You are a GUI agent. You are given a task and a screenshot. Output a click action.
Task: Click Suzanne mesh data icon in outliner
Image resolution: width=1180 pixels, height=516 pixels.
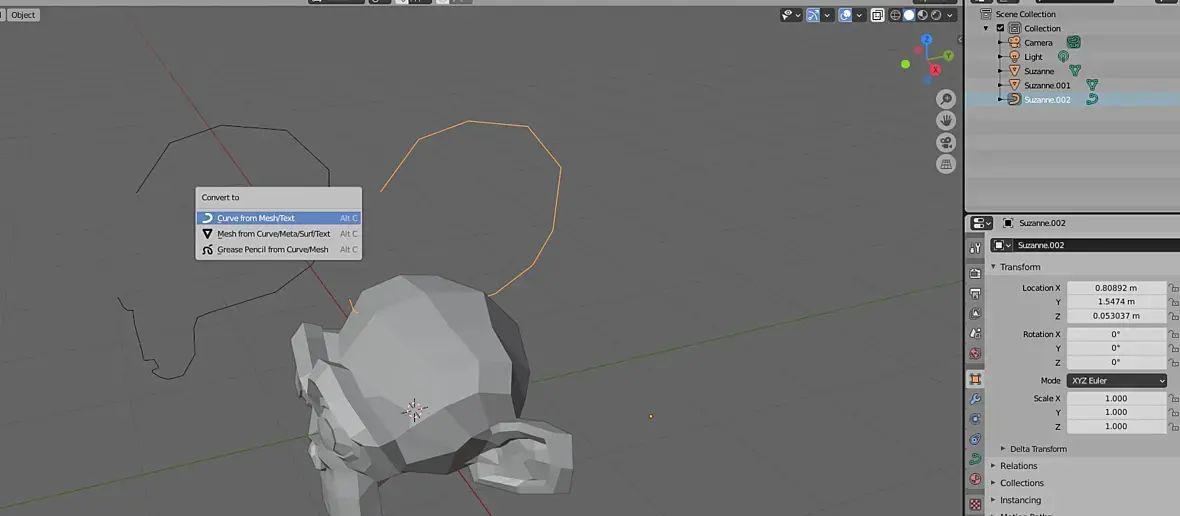tap(1076, 71)
